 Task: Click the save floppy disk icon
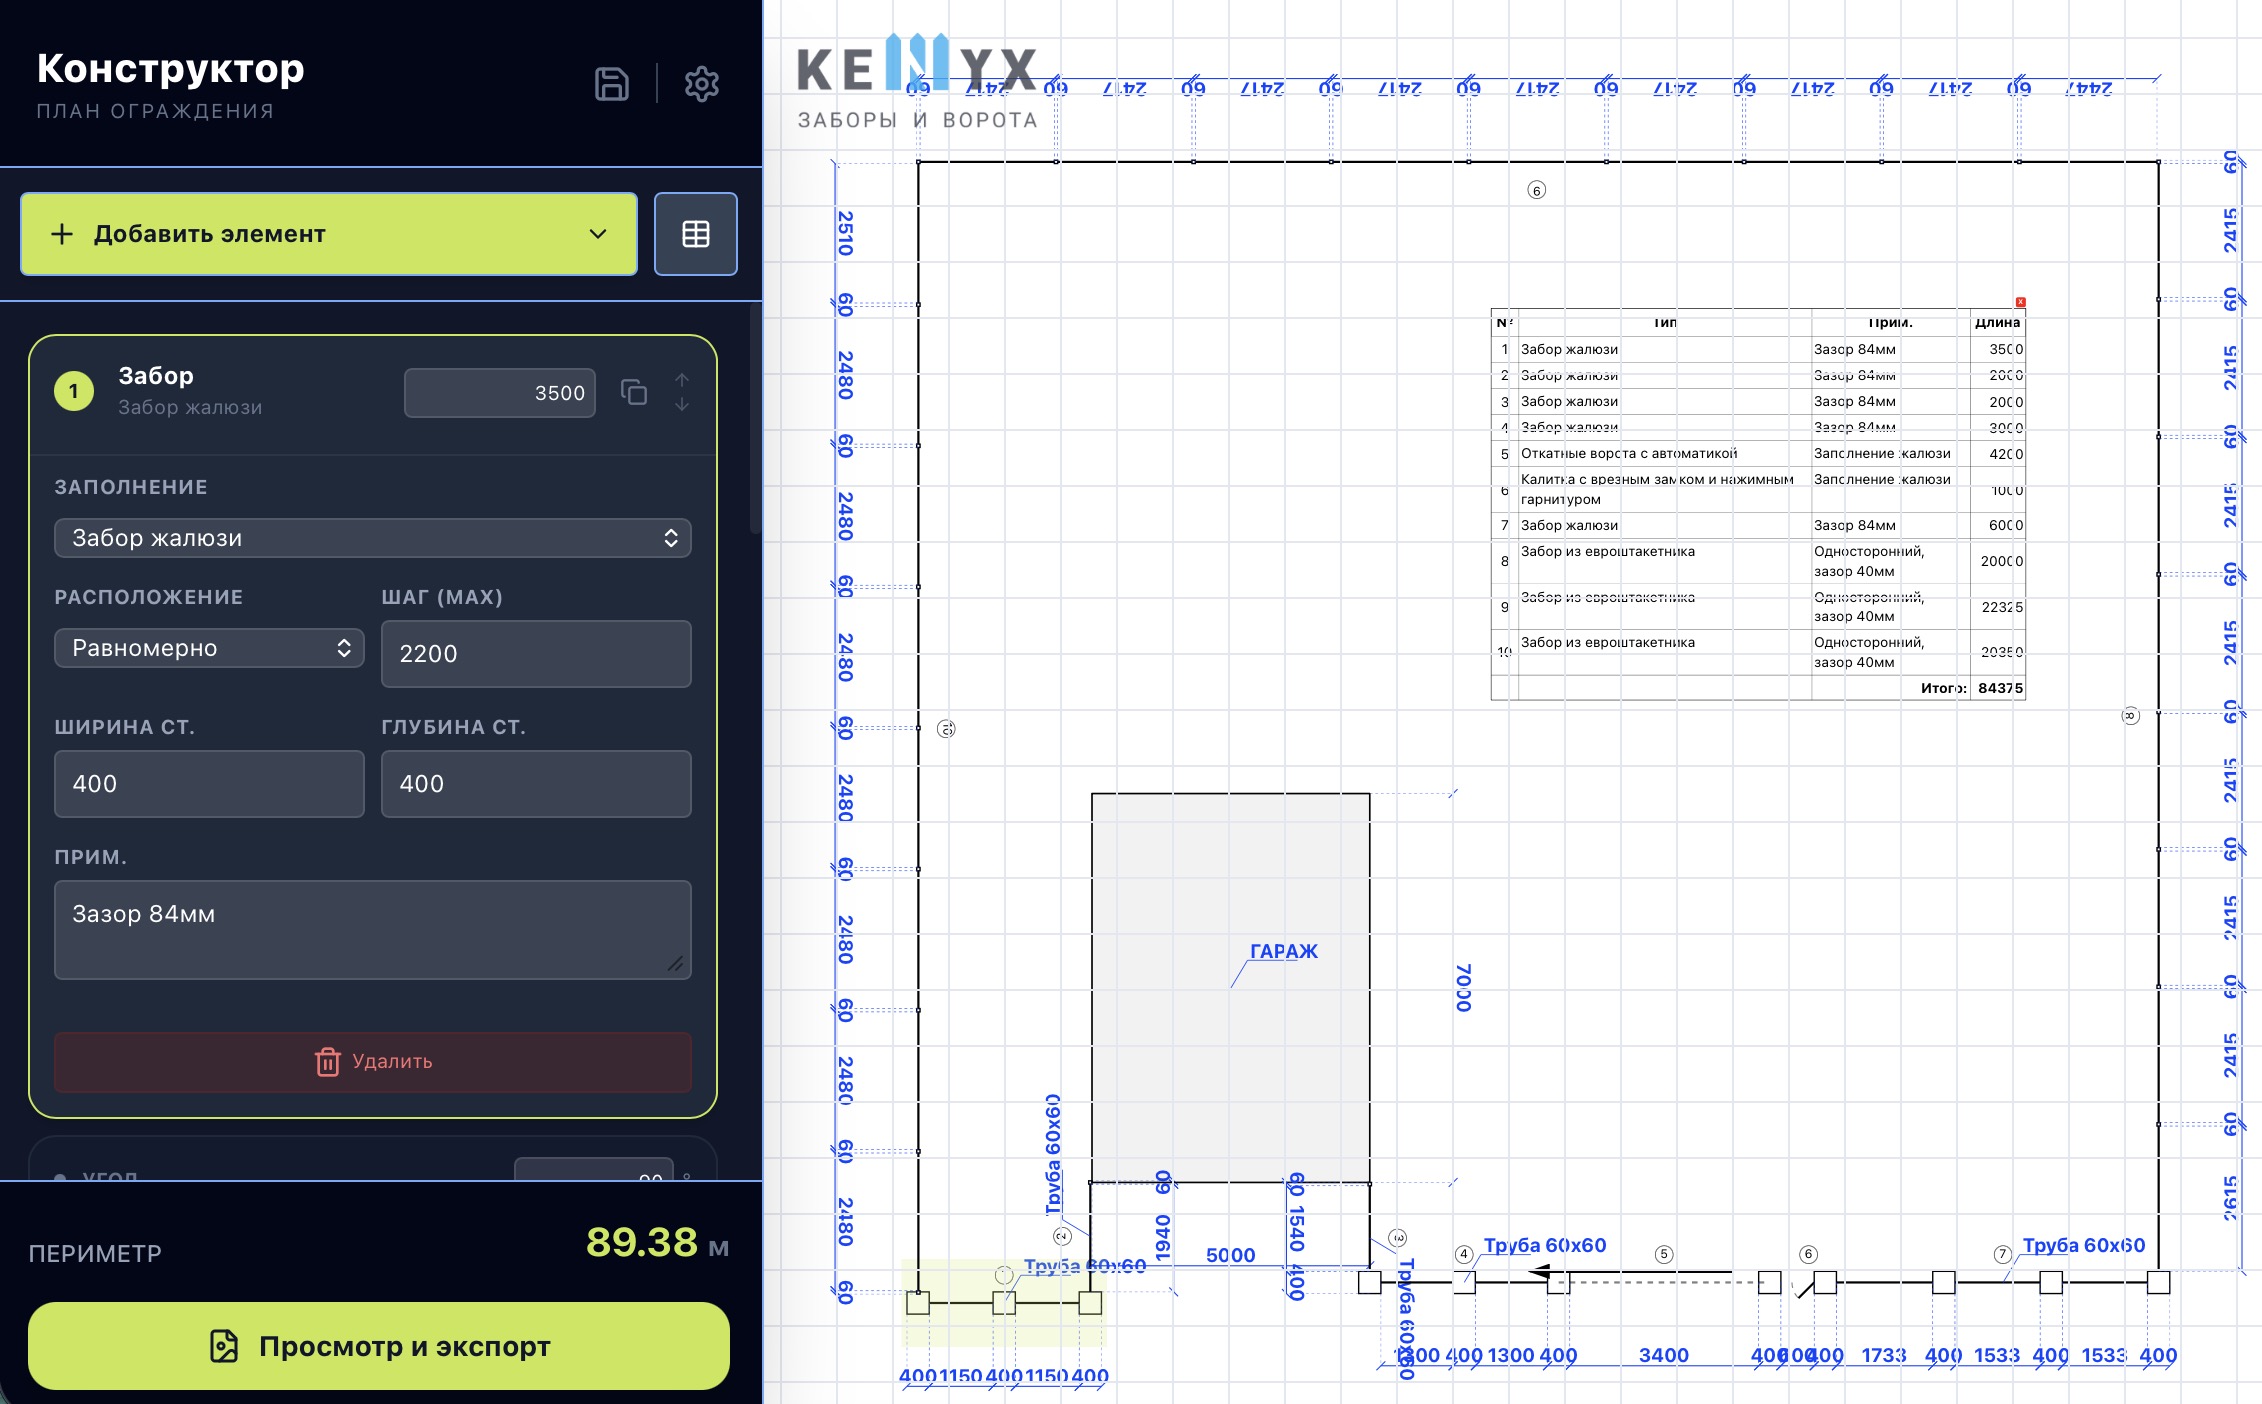611,84
